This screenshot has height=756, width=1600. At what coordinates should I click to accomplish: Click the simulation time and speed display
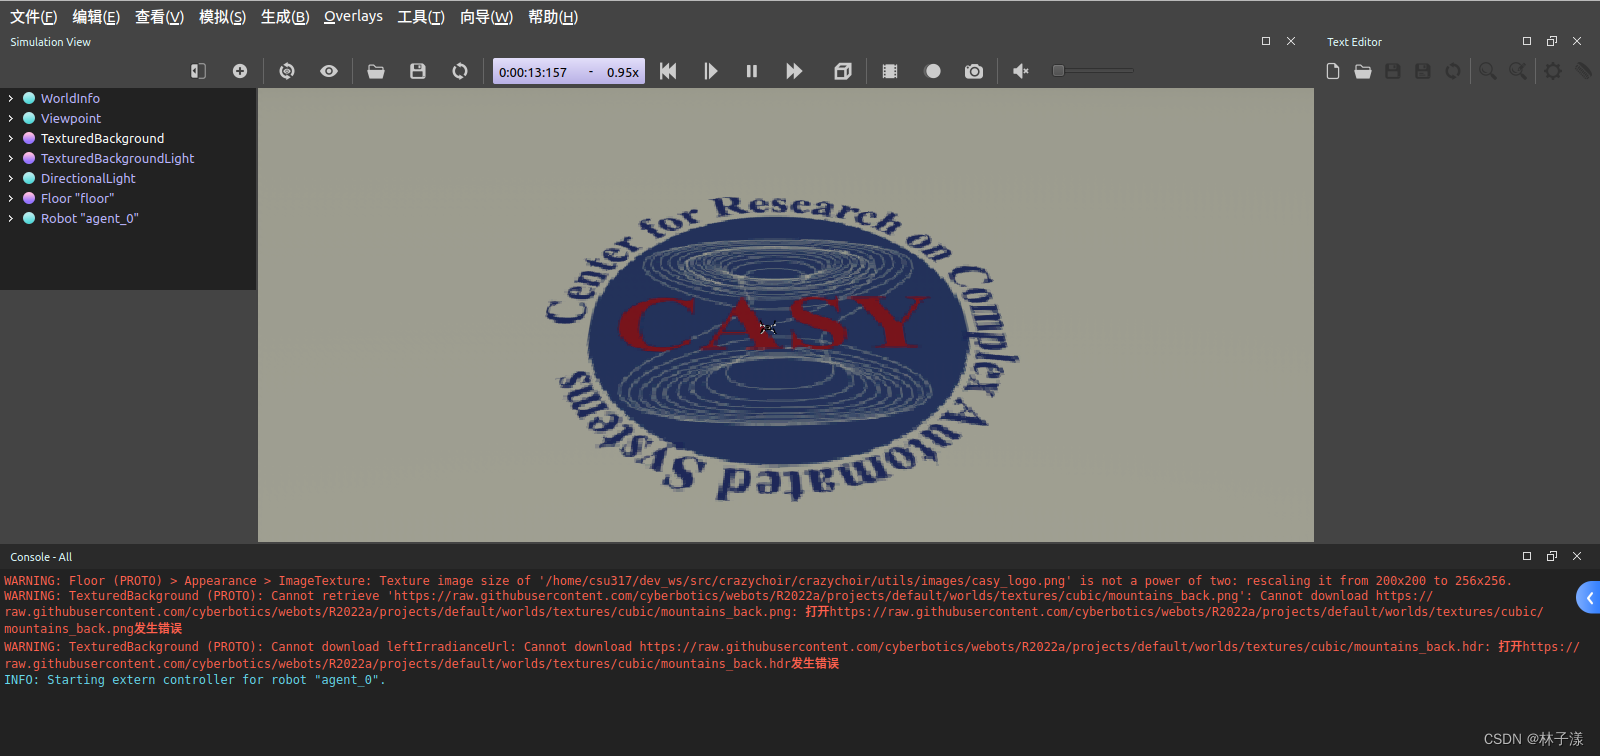(569, 71)
